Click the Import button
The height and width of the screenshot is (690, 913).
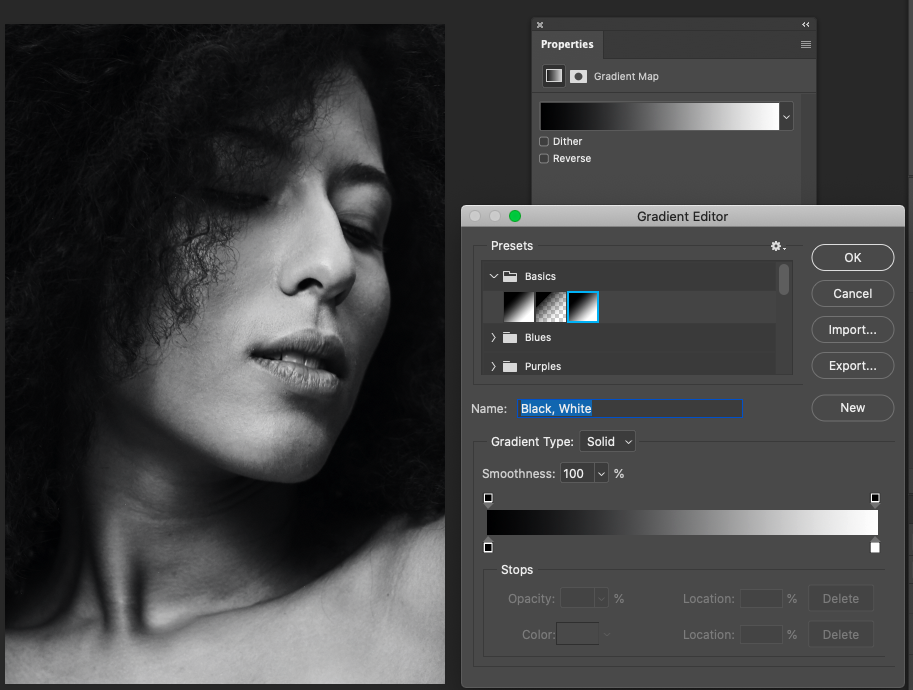[x=852, y=329]
